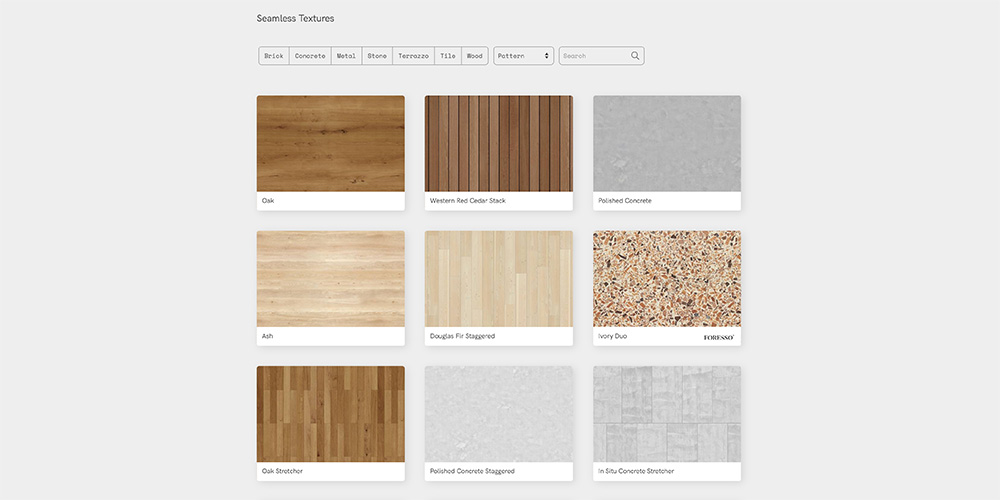Click the 'Ivory Duo' card label
The width and height of the screenshot is (1000, 500).
click(612, 335)
